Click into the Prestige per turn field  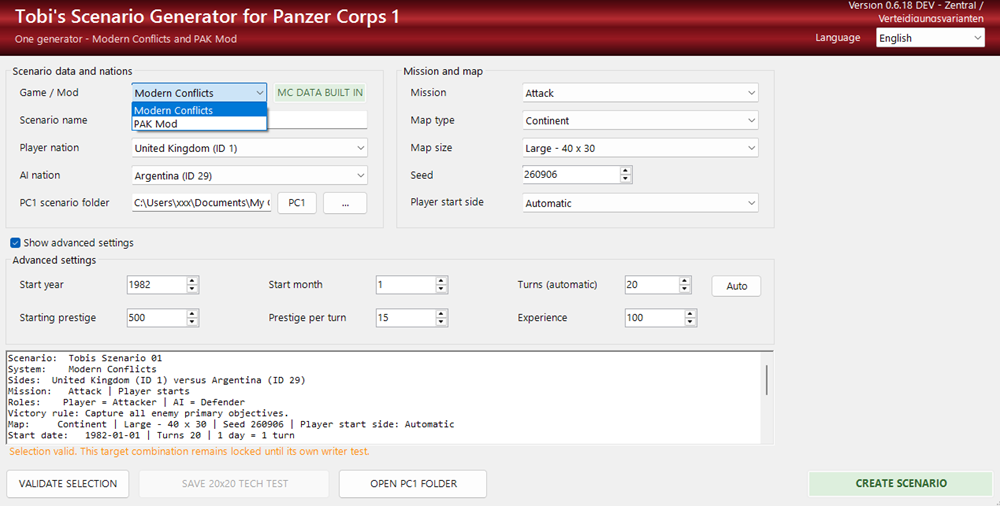tap(406, 318)
